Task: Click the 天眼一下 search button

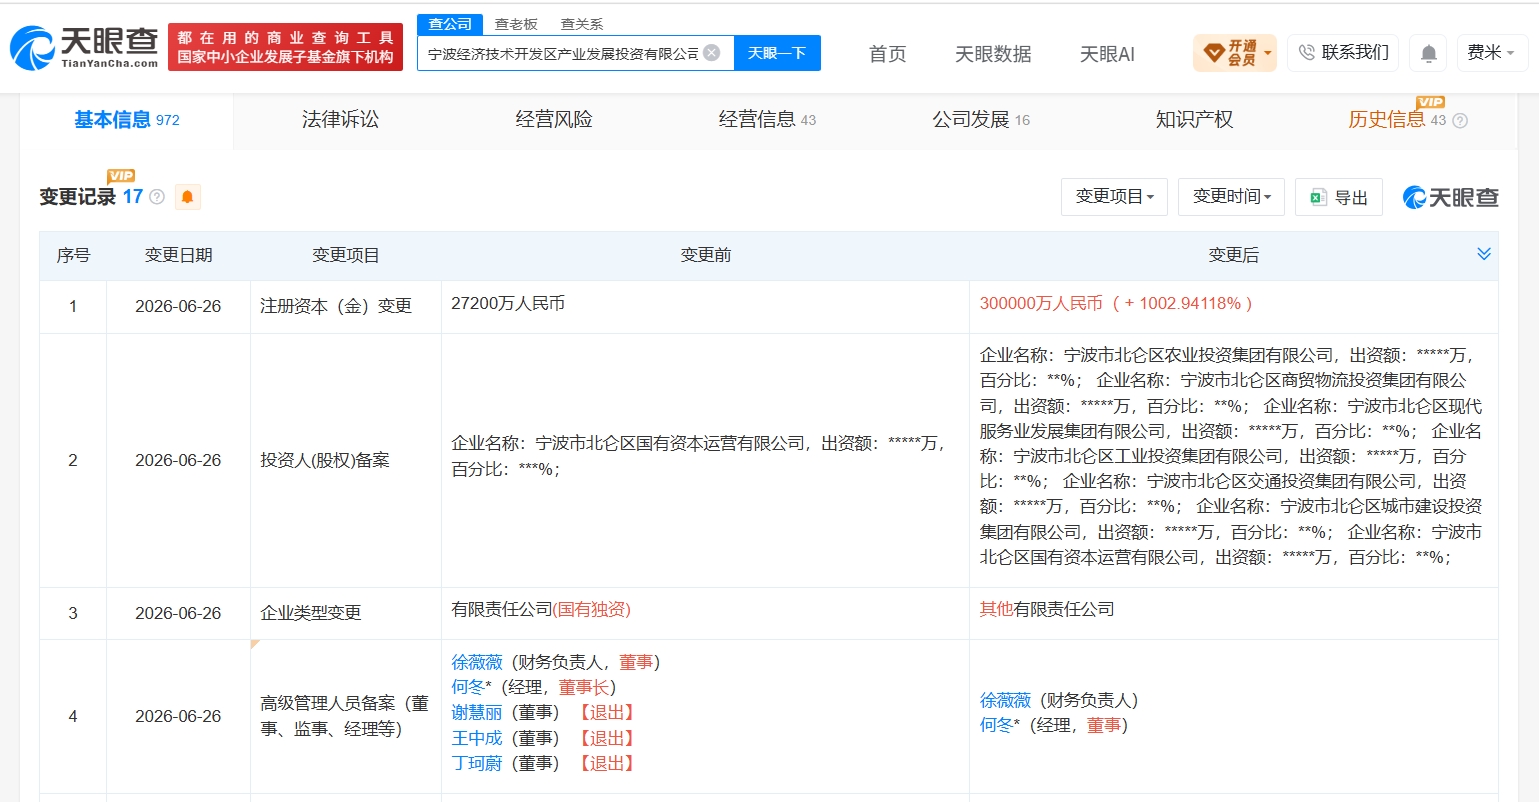Action: 777,53
